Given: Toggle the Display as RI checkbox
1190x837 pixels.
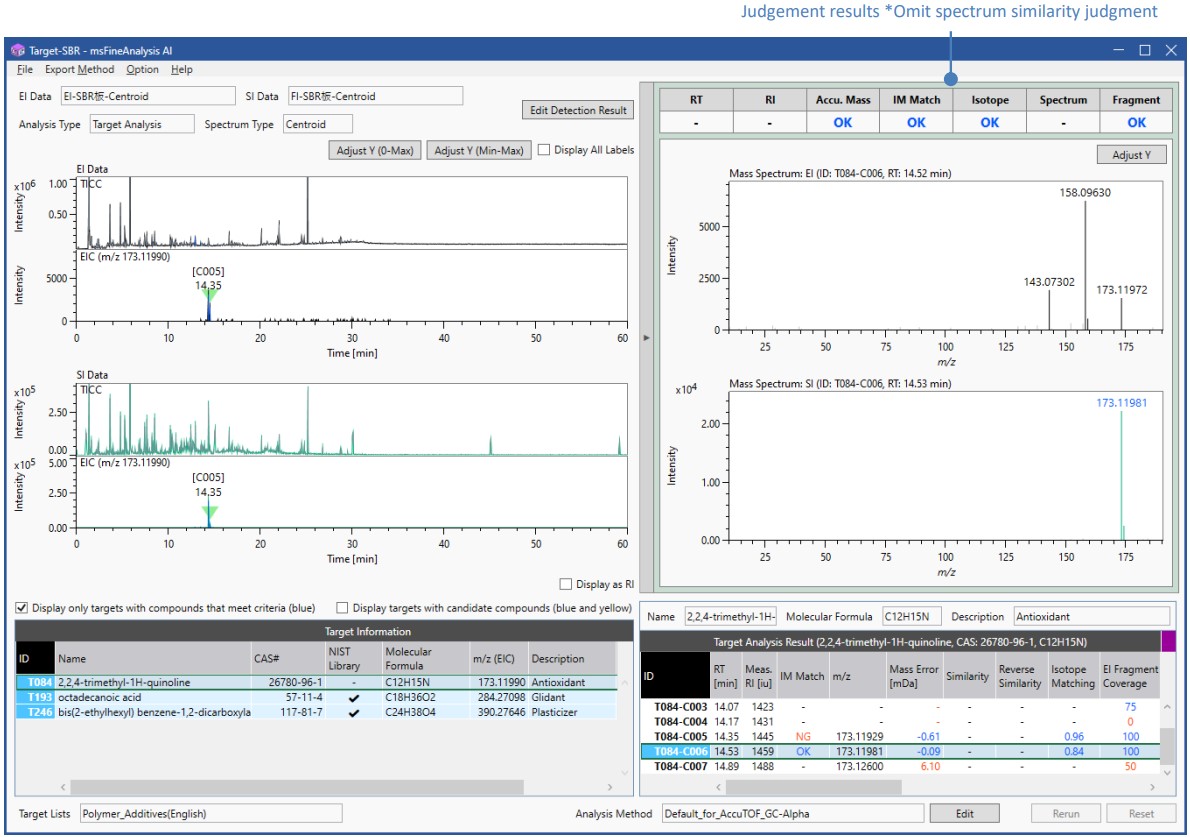Looking at the screenshot, I should click(567, 584).
